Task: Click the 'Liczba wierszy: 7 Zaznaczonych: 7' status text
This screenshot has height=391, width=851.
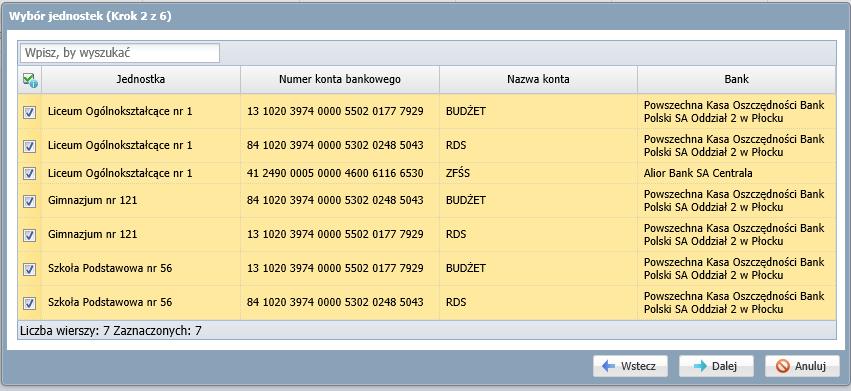Action: (111, 330)
